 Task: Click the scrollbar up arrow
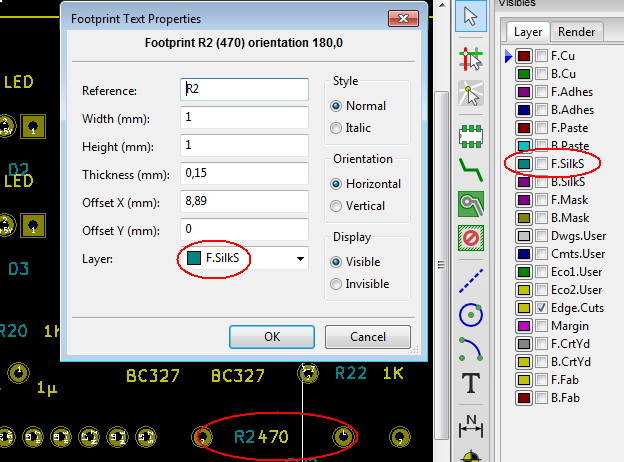(x=442, y=5)
